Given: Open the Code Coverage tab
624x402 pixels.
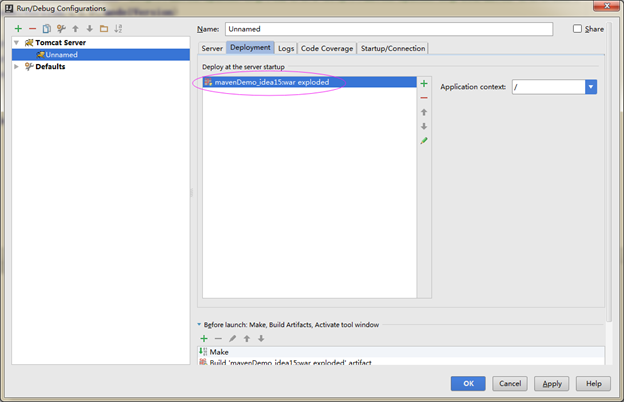Looking at the screenshot, I should [327, 48].
